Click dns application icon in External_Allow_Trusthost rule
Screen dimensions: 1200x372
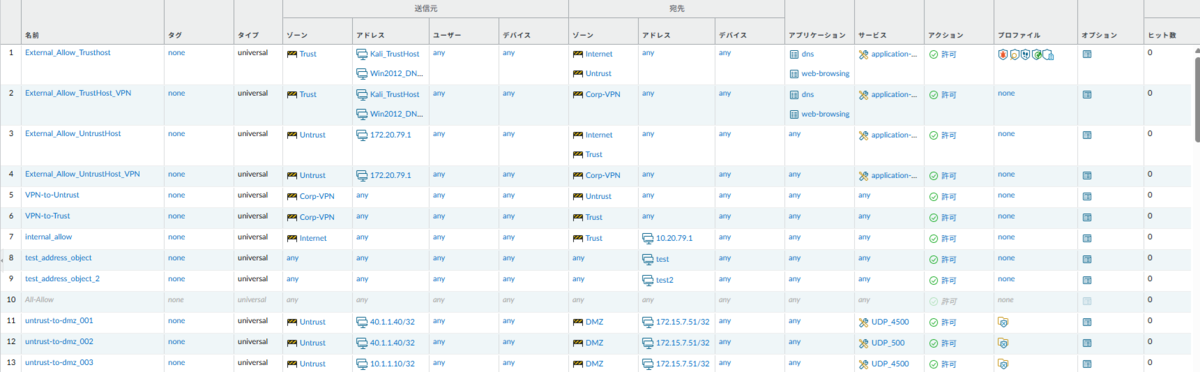tap(794, 54)
